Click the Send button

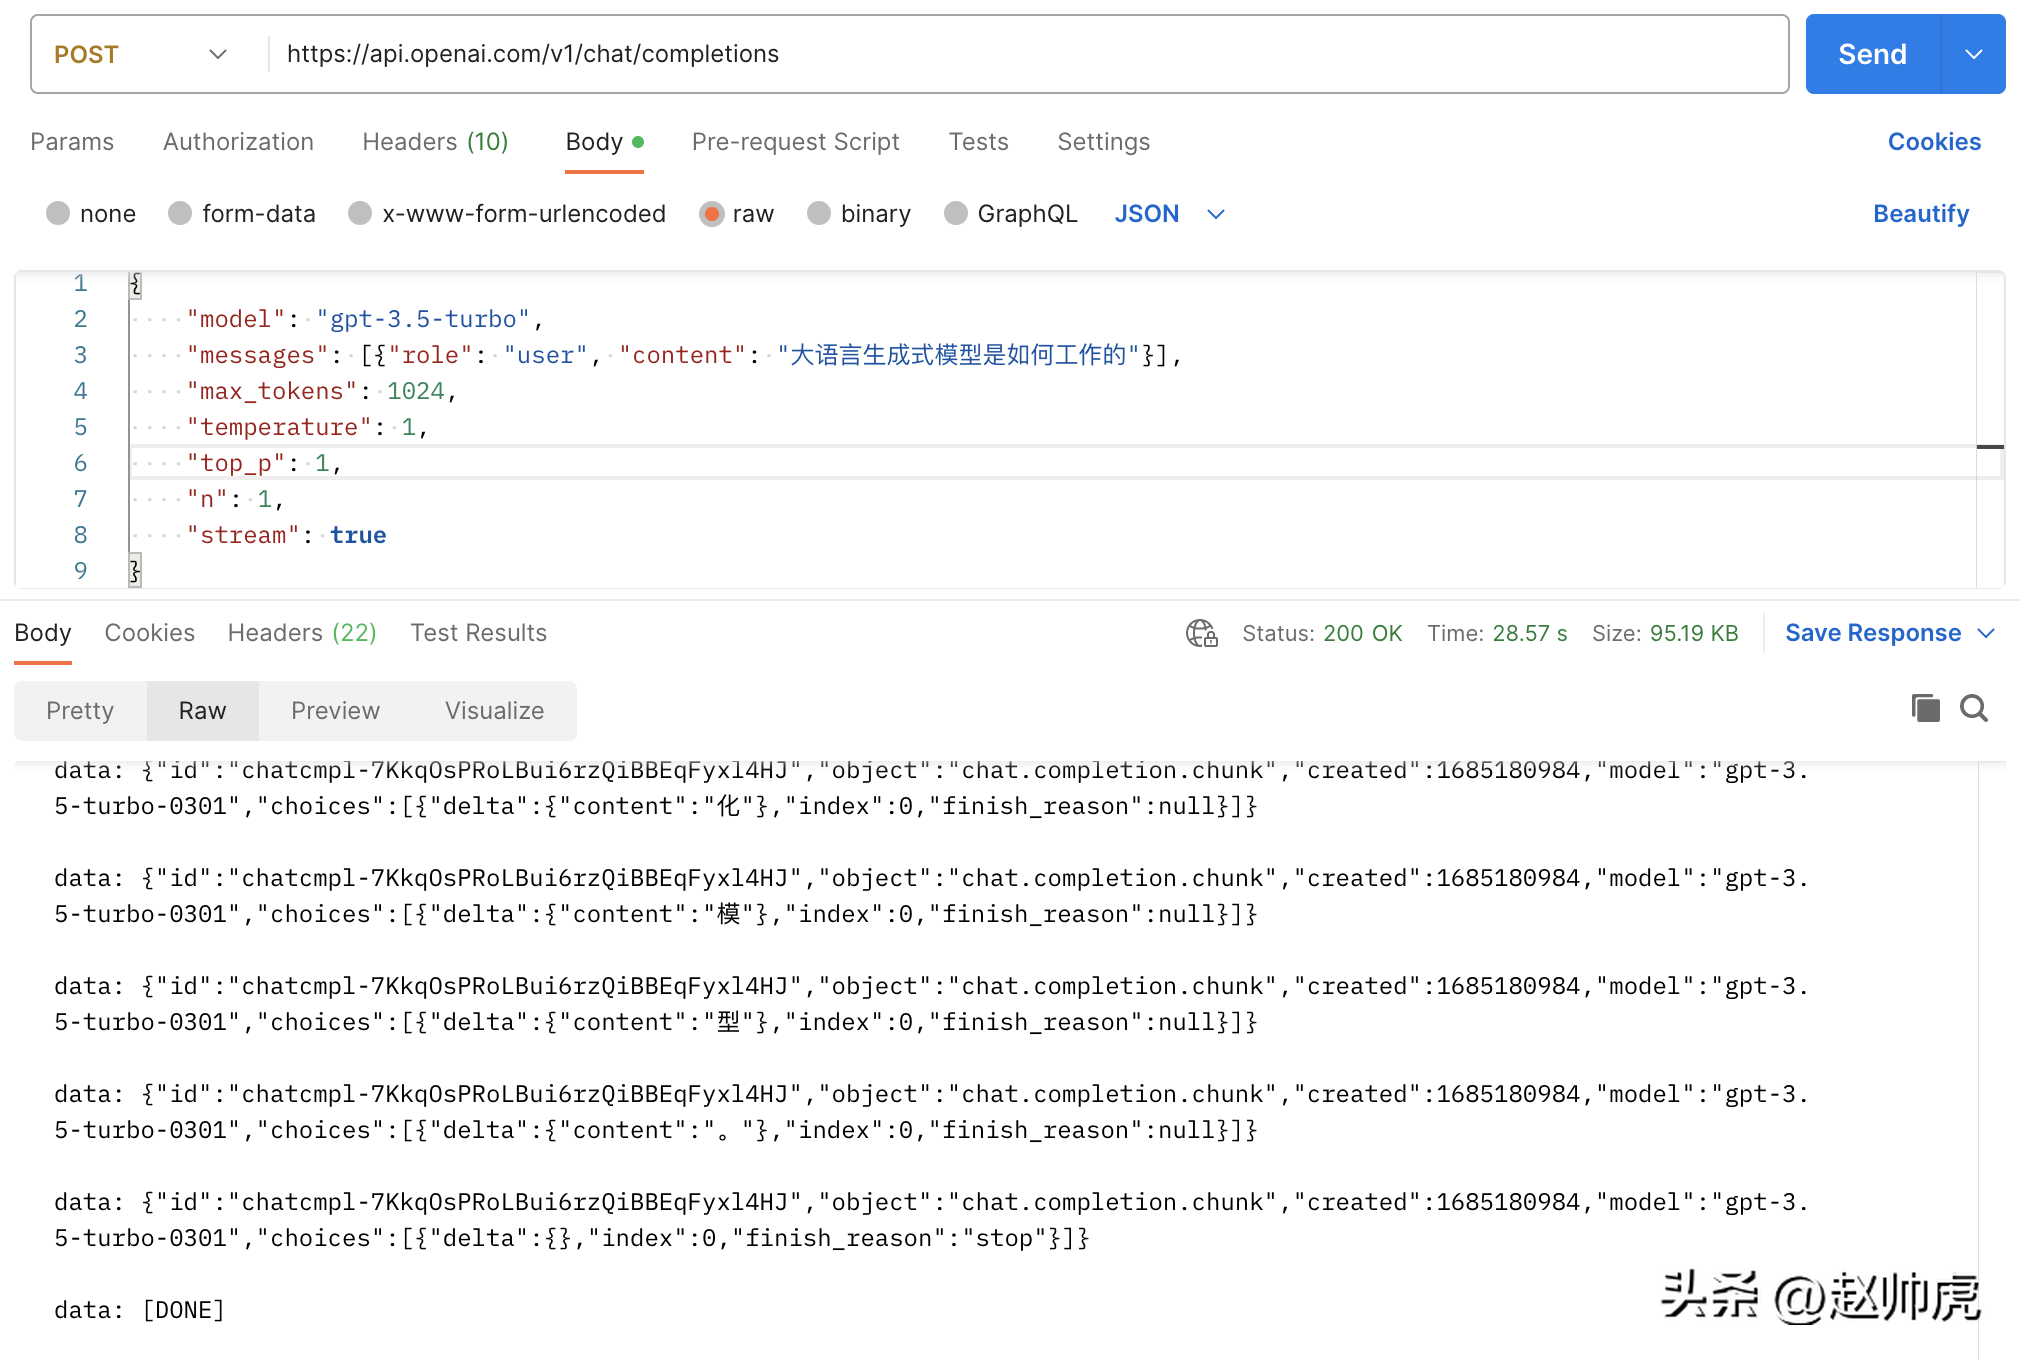pos(1872,54)
